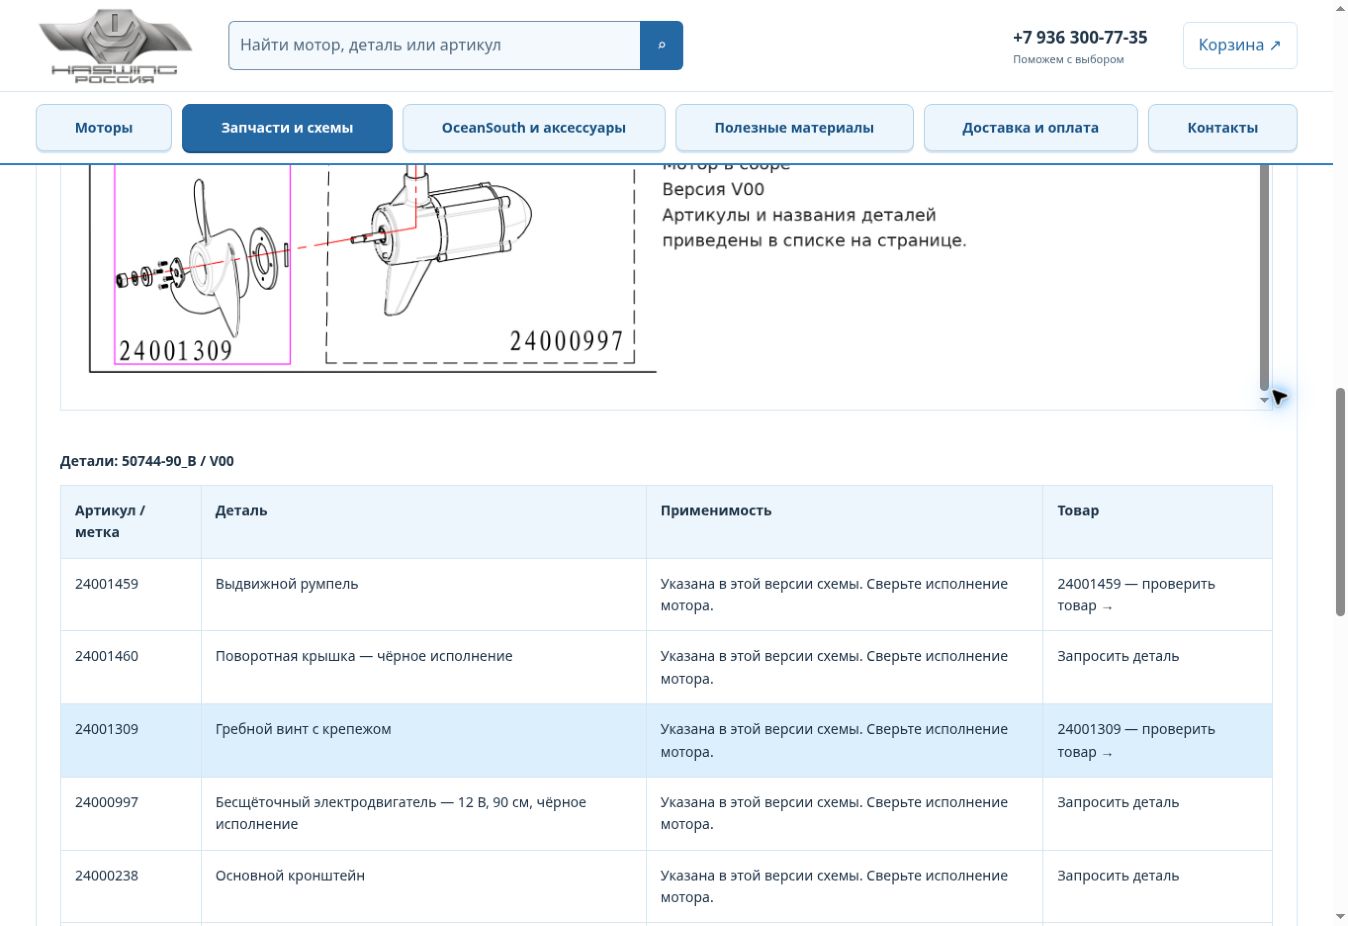Open Доставка и оплата tab

point(1030,128)
